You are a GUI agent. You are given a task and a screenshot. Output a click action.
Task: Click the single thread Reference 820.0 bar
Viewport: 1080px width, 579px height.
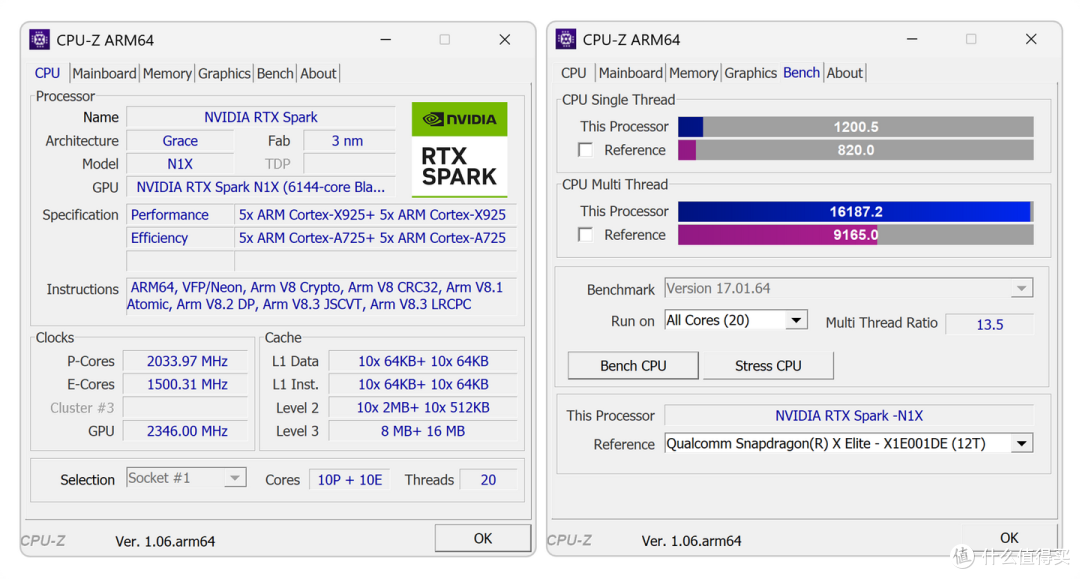click(855, 150)
